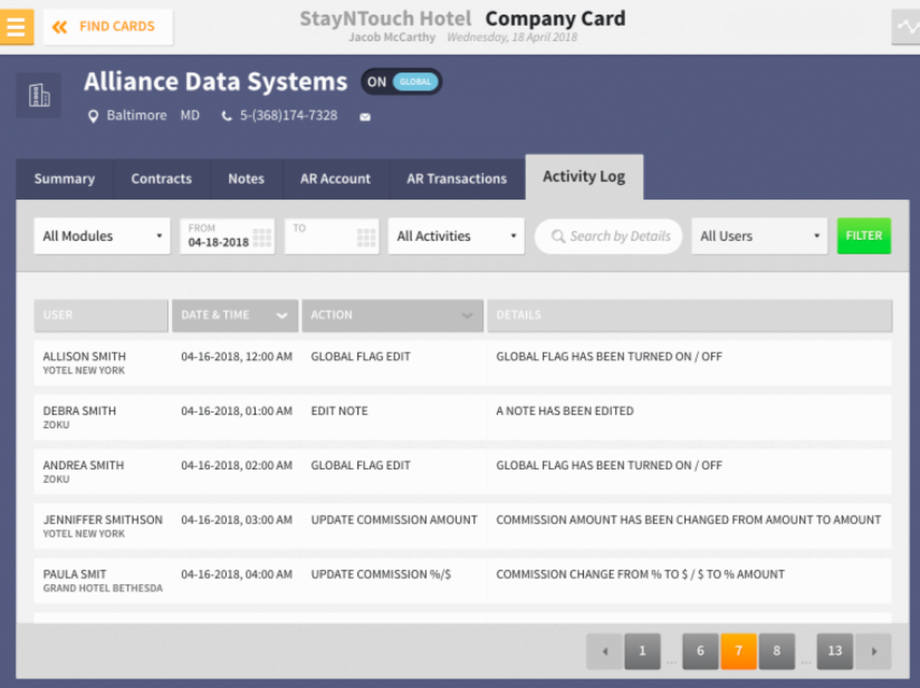Click Update Commission Amount action text
The height and width of the screenshot is (688, 920).
tap(394, 520)
